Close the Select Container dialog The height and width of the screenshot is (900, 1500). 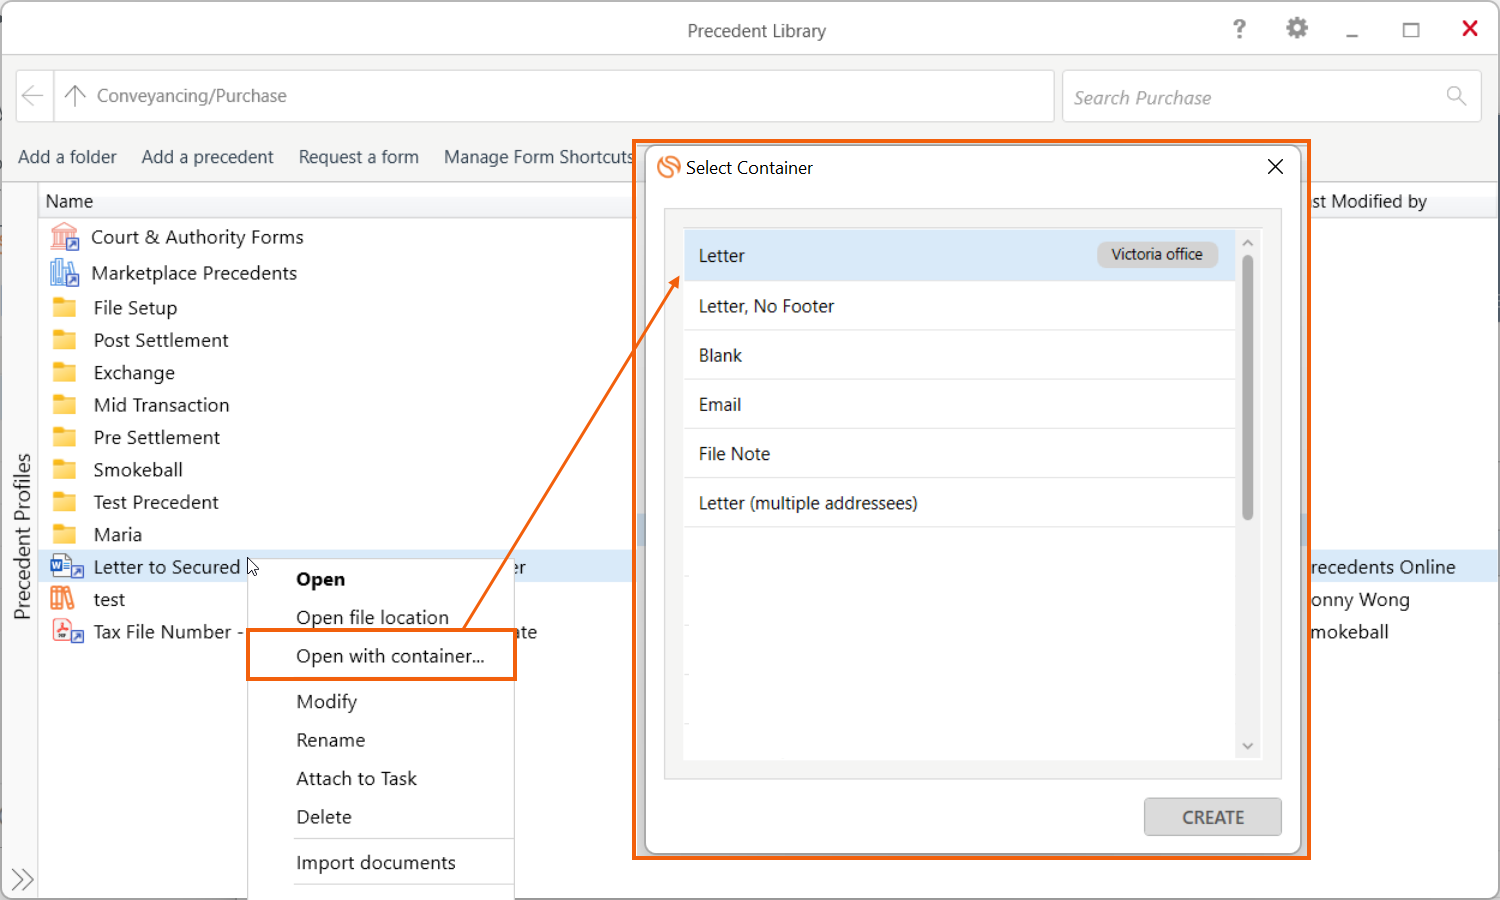click(x=1275, y=167)
